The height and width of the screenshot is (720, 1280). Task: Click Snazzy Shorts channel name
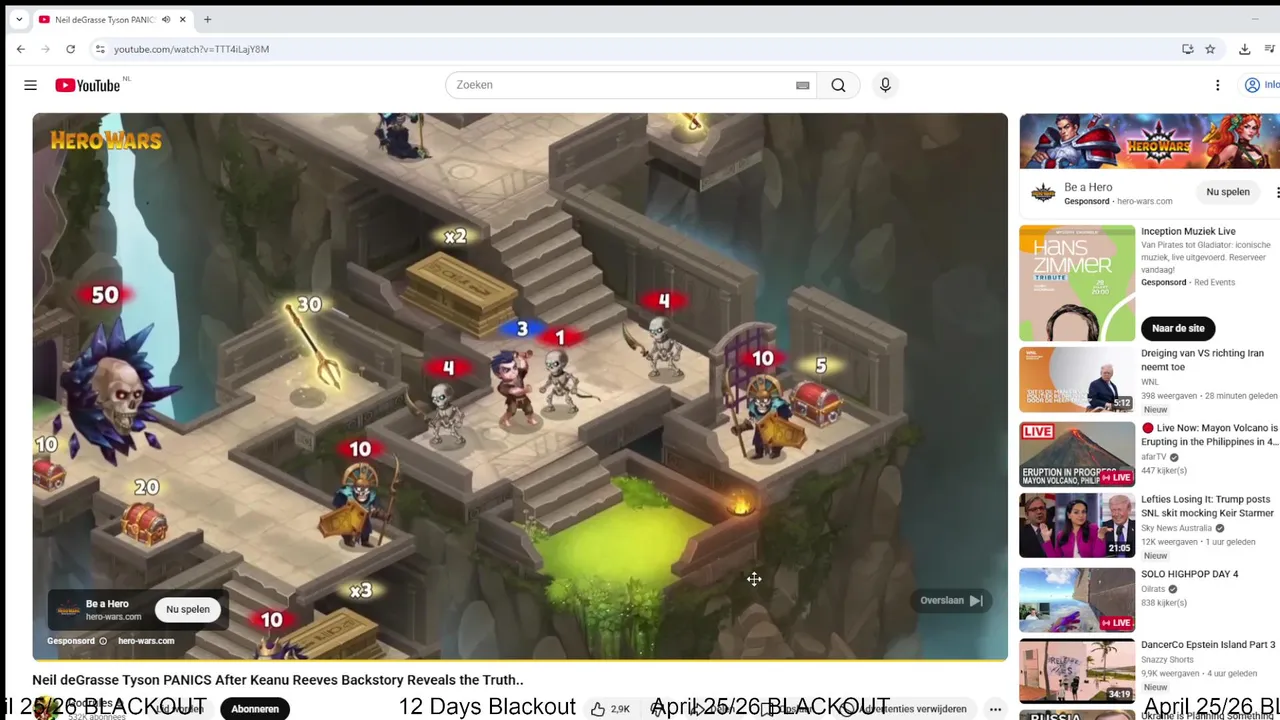[1169, 660]
